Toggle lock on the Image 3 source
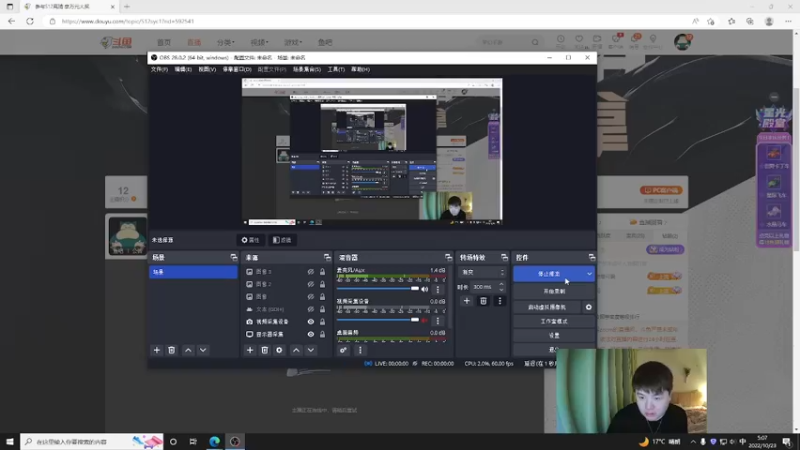 [322, 271]
